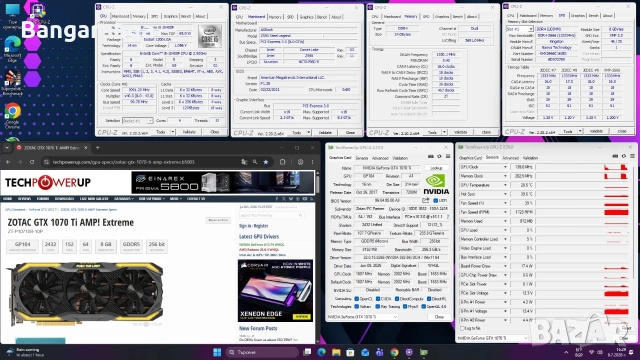The width and height of the screenshot is (640, 360).
Task: Switch to Bench tab in CPU-Z CPU window
Action: point(186,16)
